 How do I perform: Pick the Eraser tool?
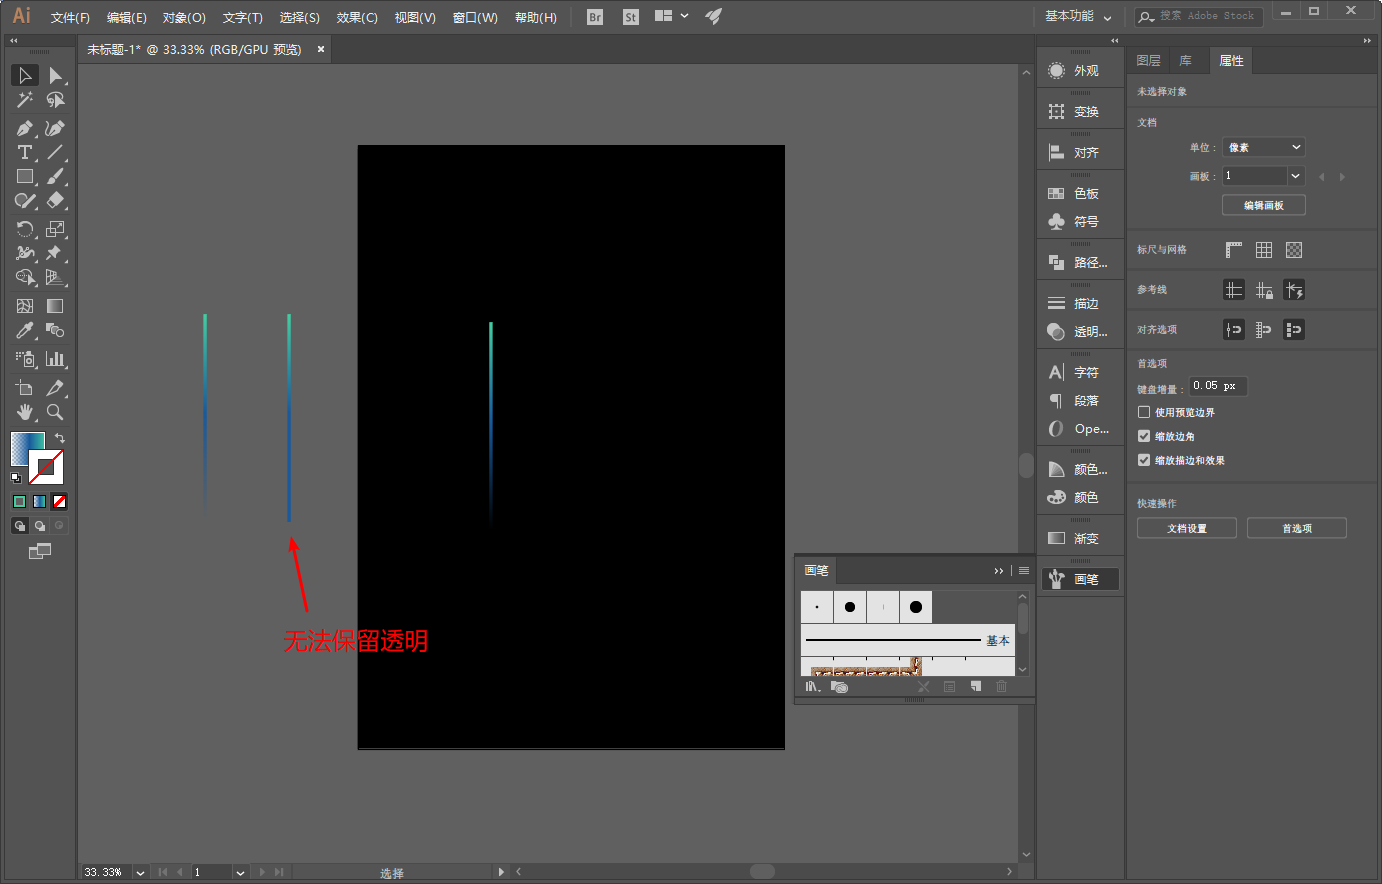click(x=55, y=200)
